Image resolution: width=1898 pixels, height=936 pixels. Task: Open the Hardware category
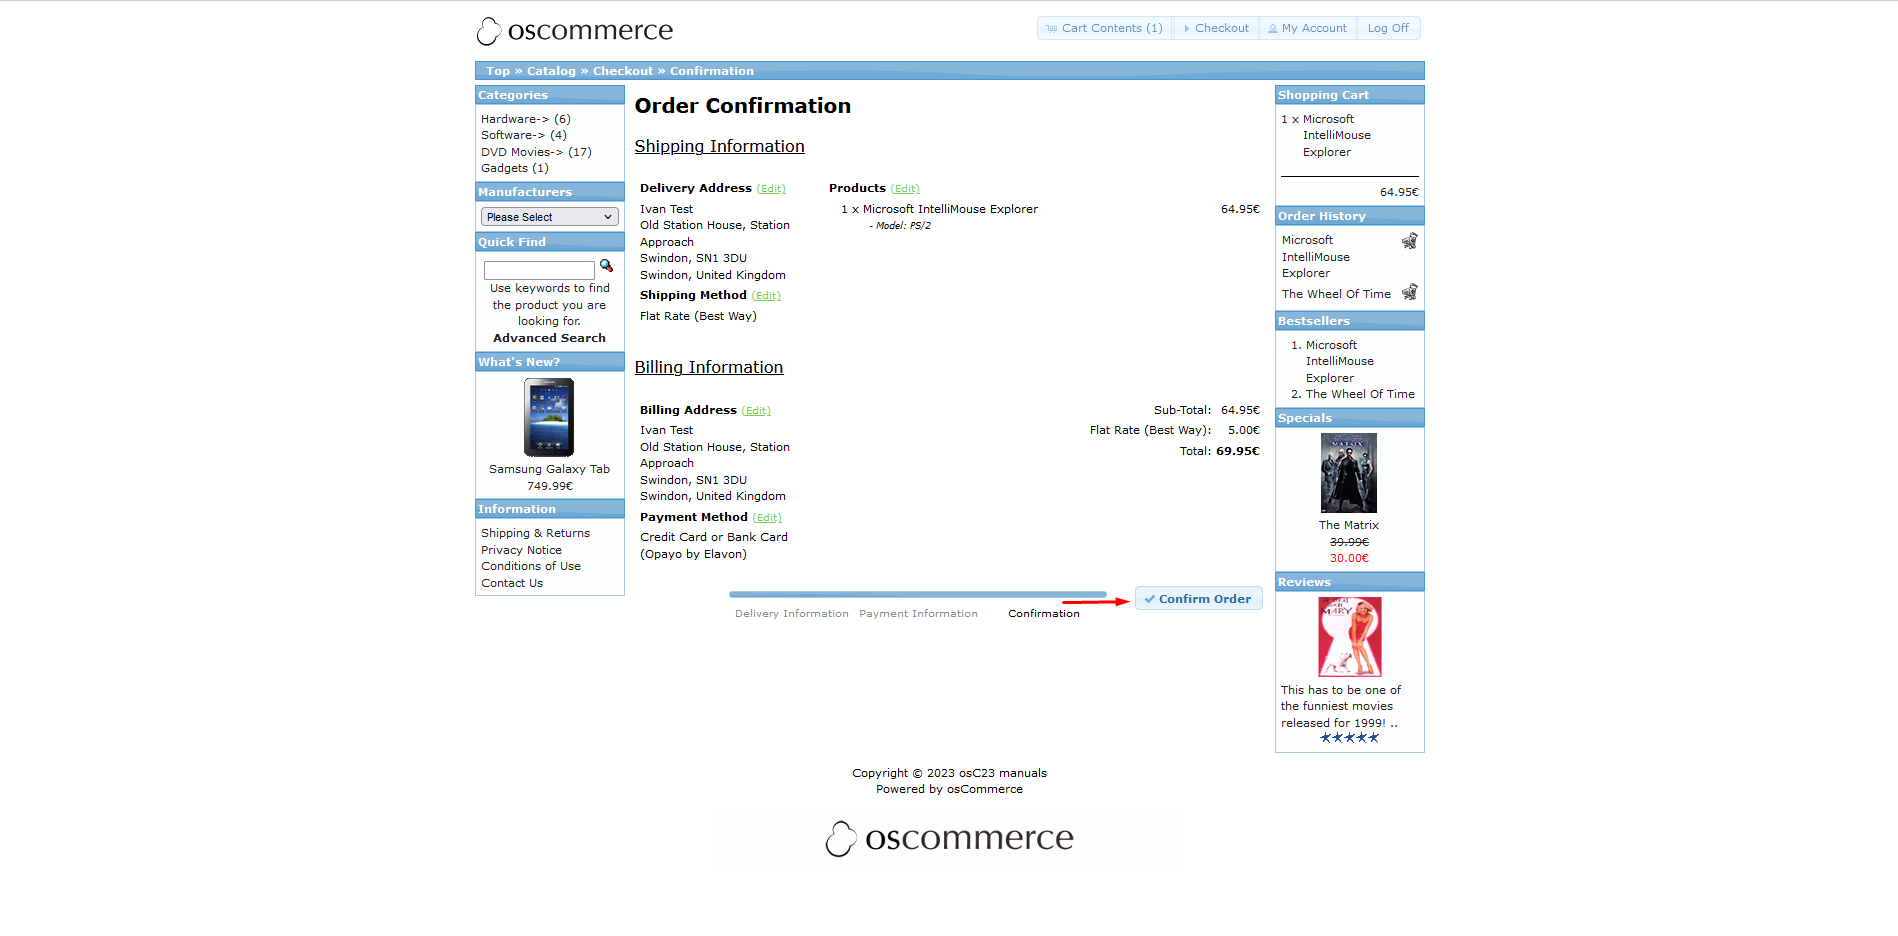point(515,119)
